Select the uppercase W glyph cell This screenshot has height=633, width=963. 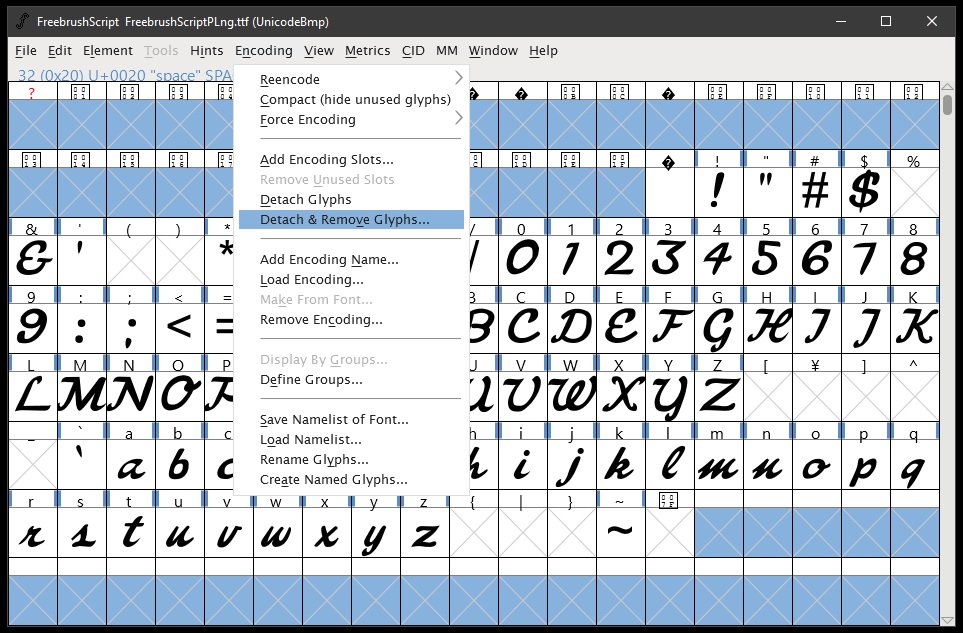coord(572,397)
